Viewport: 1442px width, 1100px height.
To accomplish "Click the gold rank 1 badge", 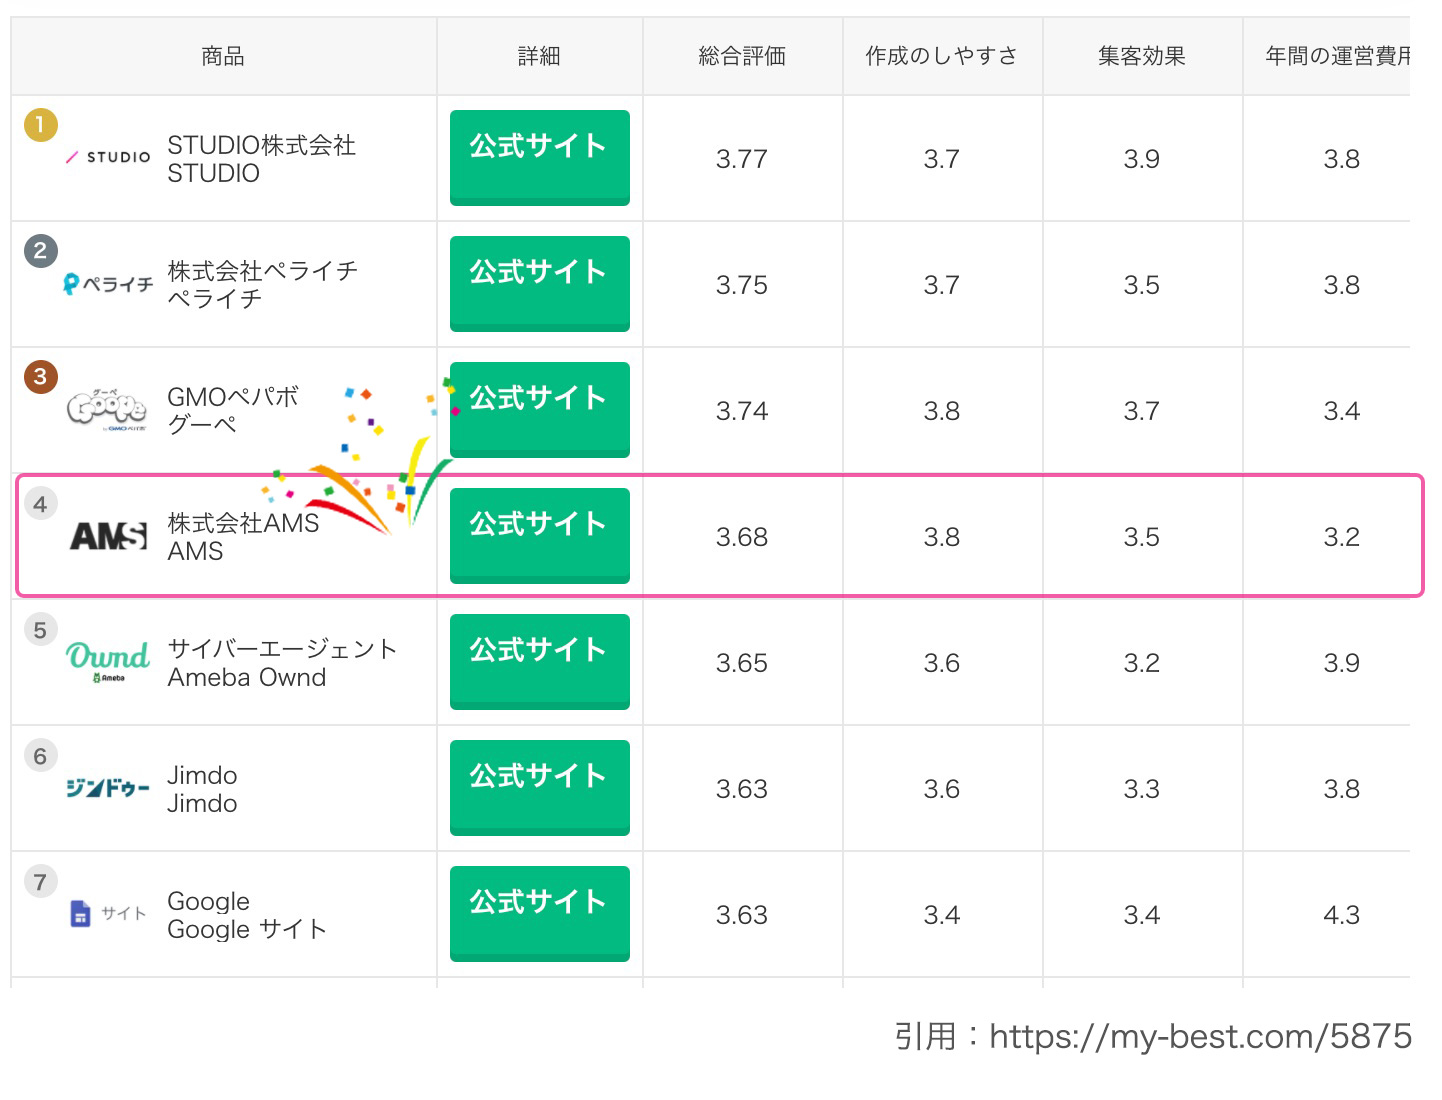I will coord(41,125).
